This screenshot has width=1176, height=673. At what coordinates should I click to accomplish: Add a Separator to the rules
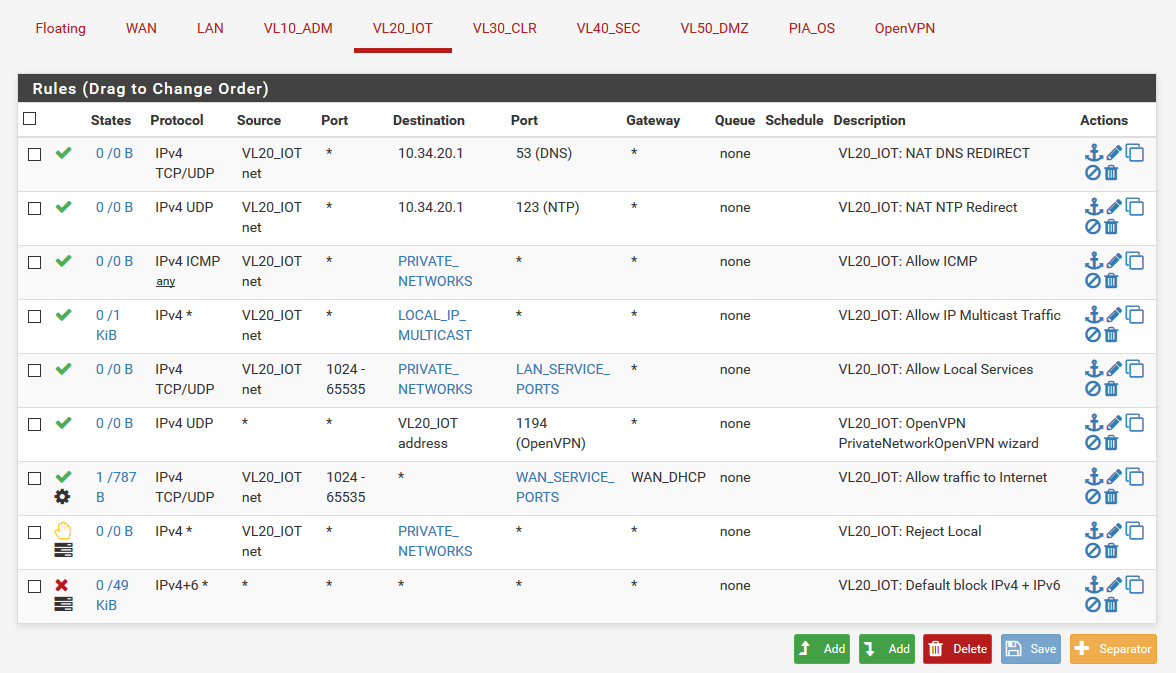coord(1113,649)
